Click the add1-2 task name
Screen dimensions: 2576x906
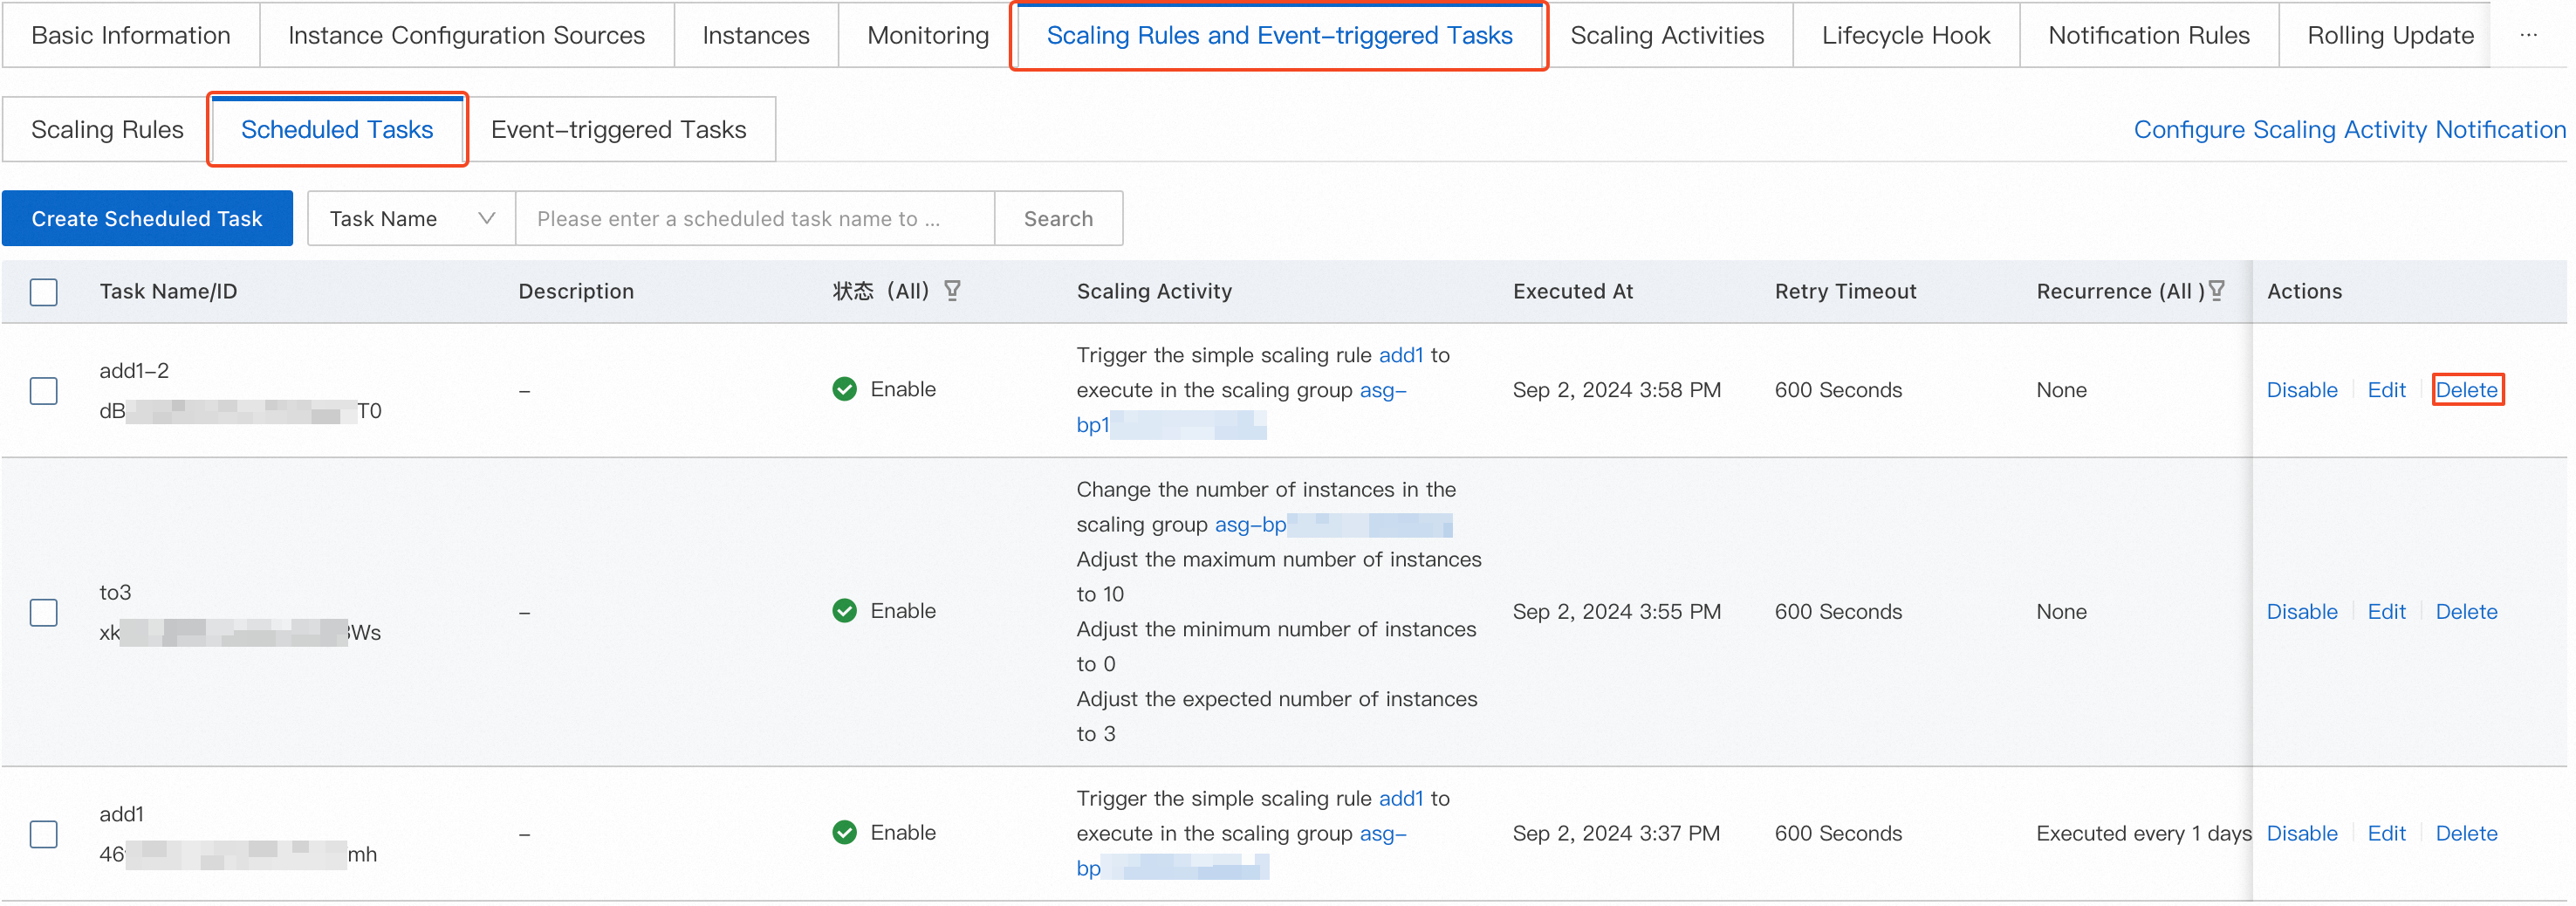pos(134,371)
